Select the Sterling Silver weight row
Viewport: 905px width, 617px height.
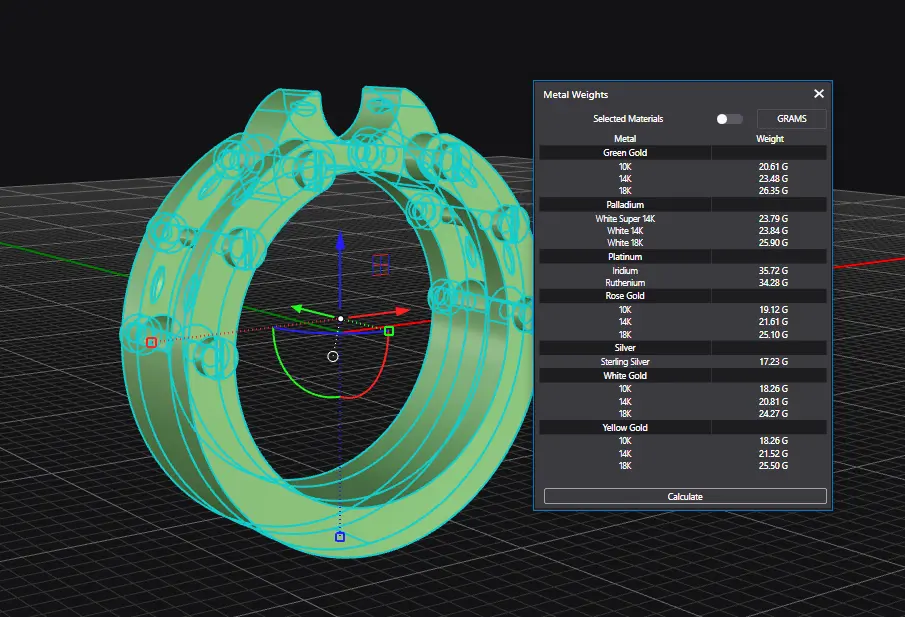click(x=683, y=362)
